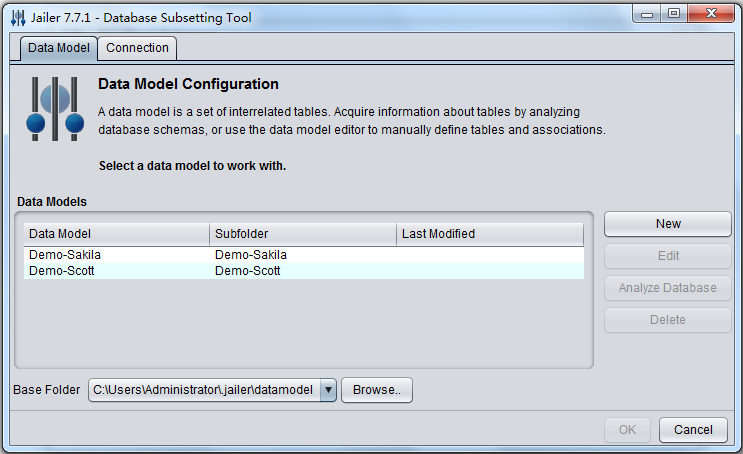Maximize the Jailer window
This screenshot has width=743, height=454.
pyautogui.click(x=674, y=14)
